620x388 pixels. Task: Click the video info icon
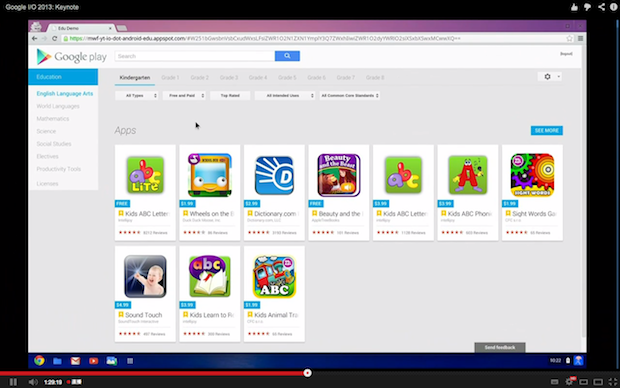[x=613, y=7]
